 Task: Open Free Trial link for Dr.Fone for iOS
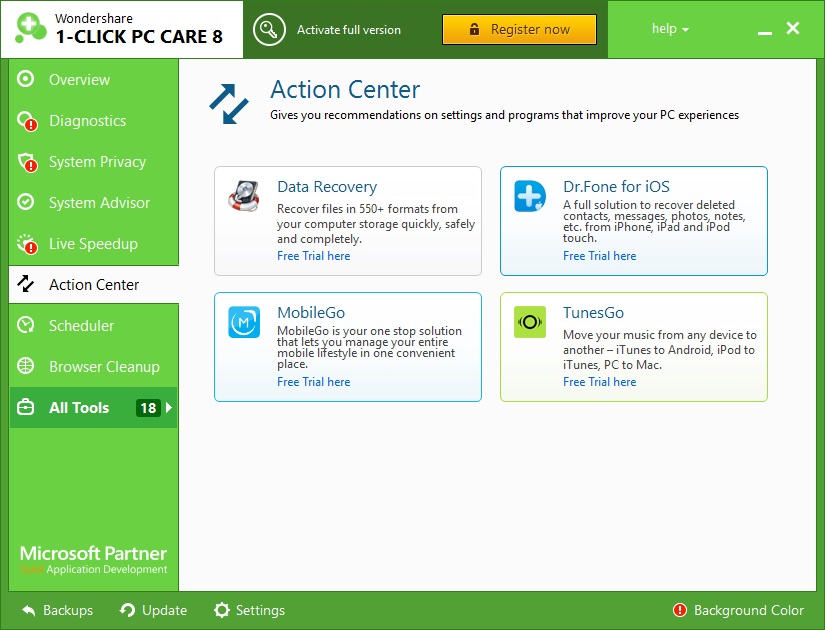click(x=599, y=256)
